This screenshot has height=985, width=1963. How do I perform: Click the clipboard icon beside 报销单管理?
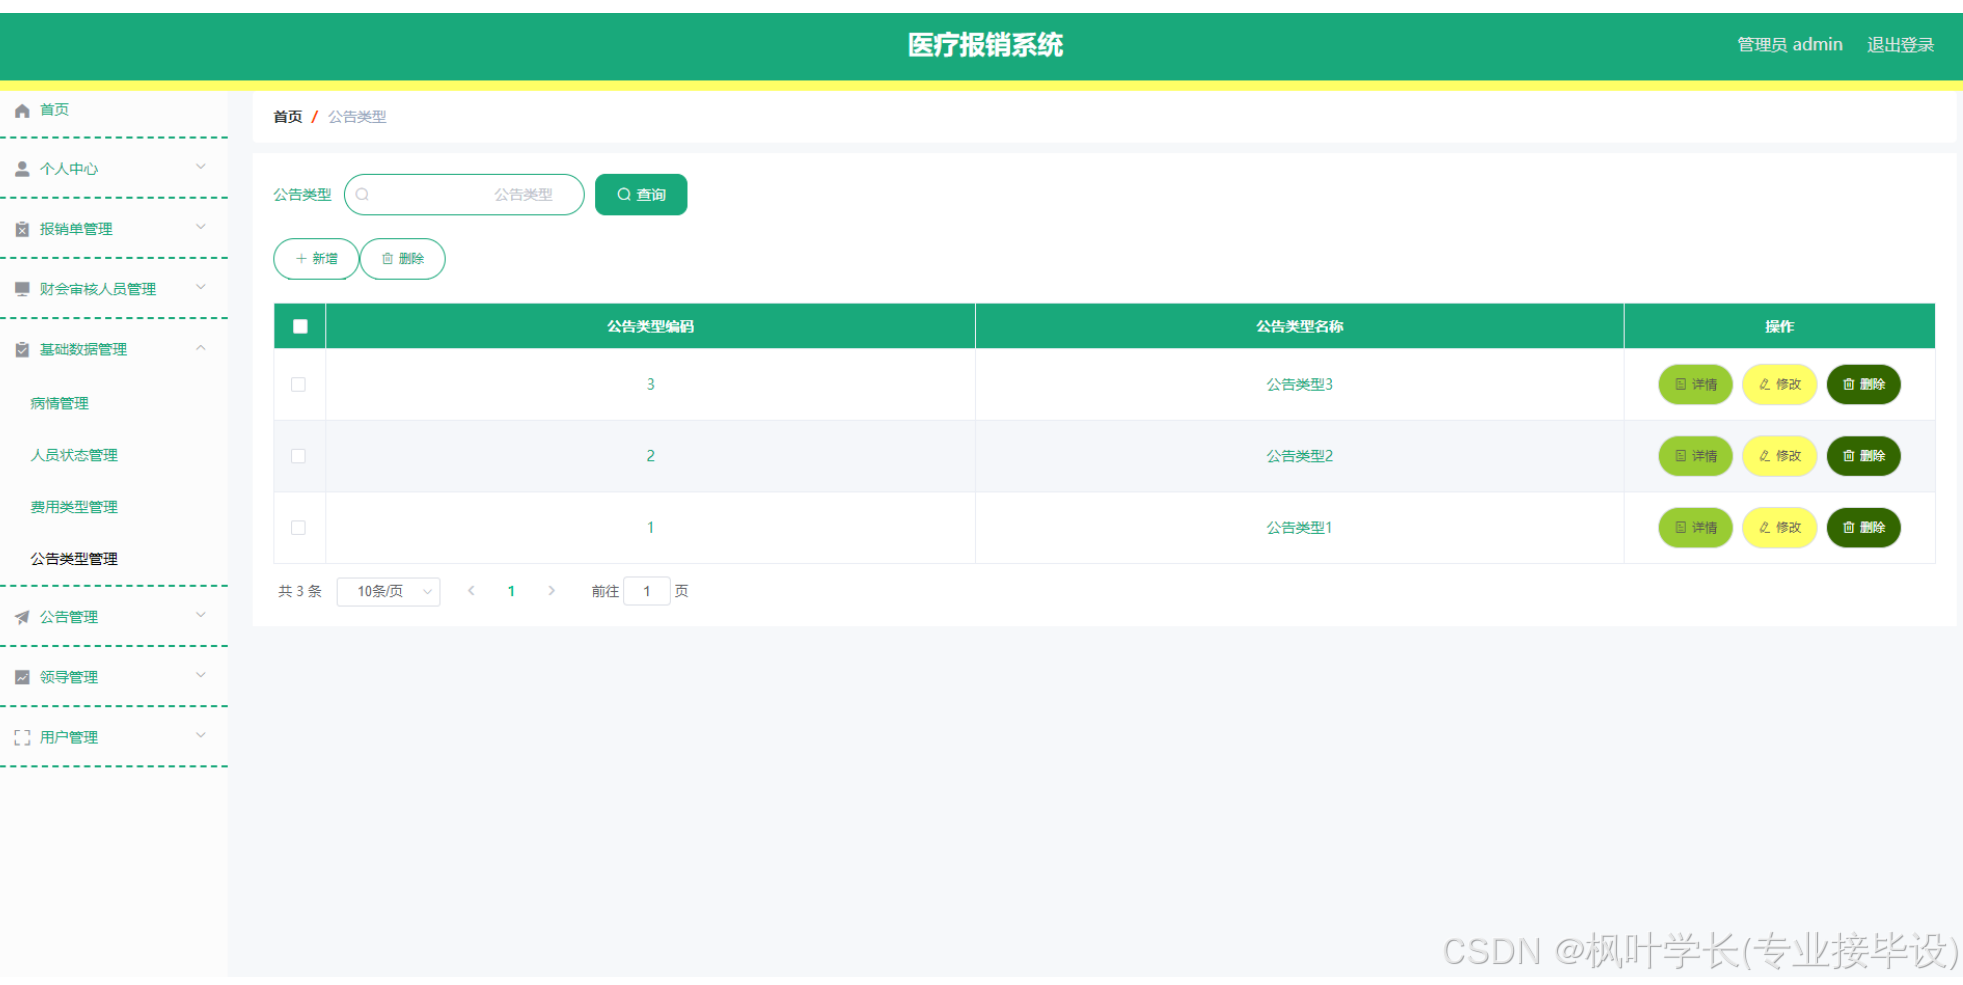point(22,229)
